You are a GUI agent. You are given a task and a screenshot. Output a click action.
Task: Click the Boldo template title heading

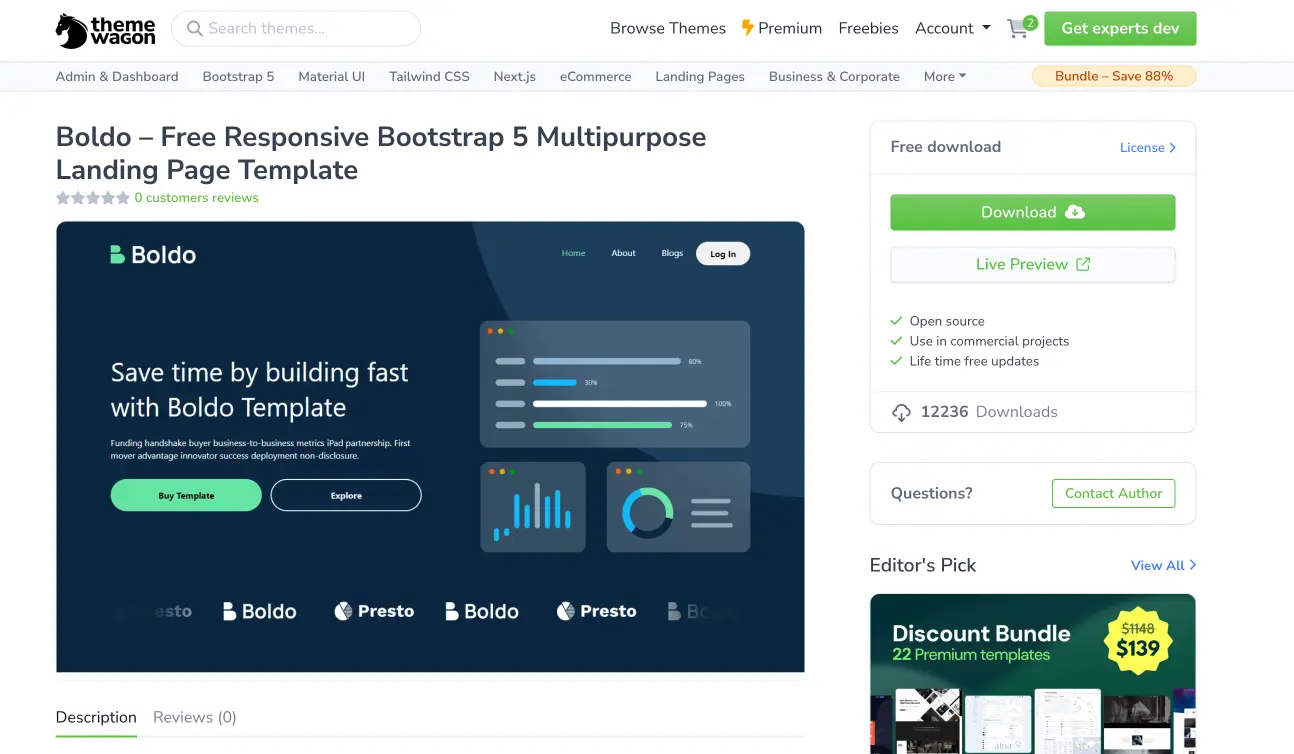(x=381, y=153)
